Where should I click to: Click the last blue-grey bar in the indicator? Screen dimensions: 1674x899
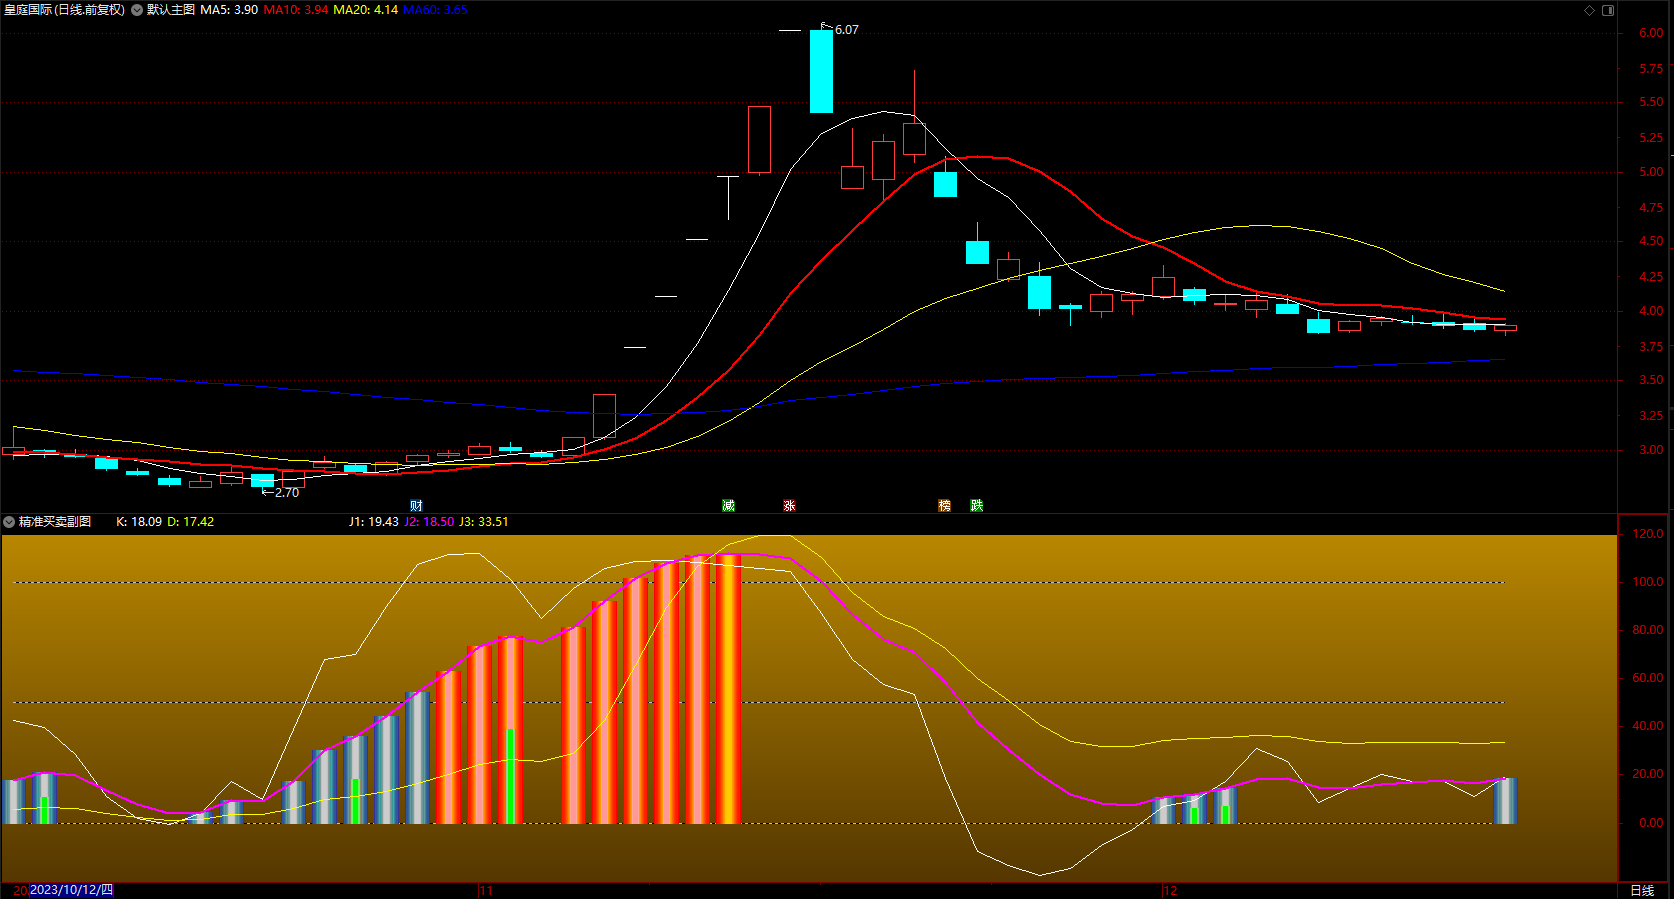coord(1505,801)
